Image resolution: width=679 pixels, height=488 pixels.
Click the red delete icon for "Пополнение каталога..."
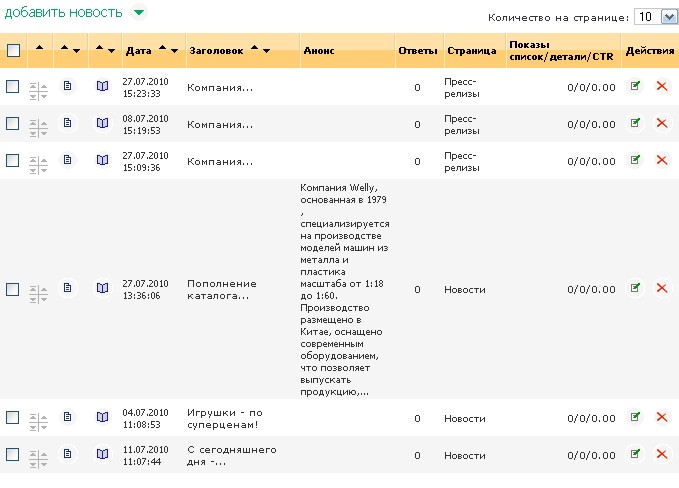(x=661, y=288)
